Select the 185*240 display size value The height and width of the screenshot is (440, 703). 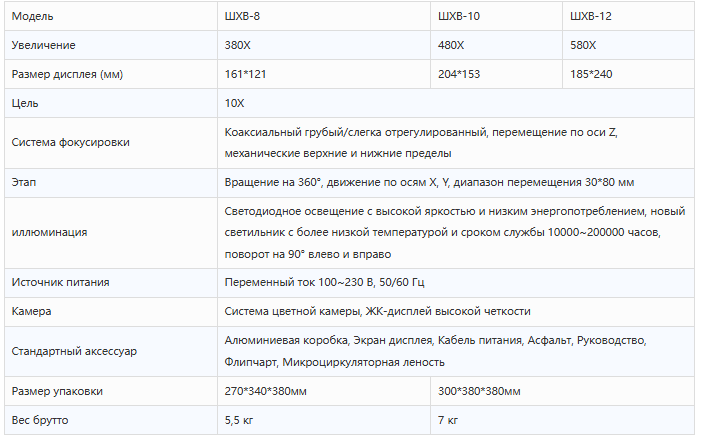point(591,74)
